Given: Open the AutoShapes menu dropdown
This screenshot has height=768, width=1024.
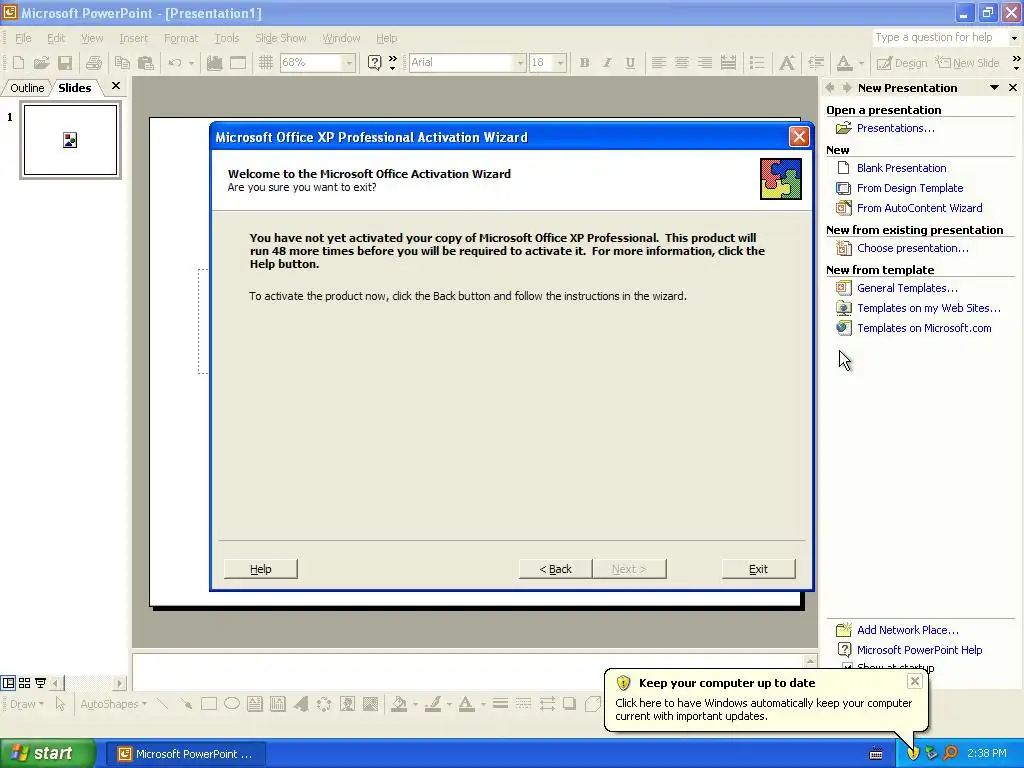Looking at the screenshot, I should (x=113, y=704).
